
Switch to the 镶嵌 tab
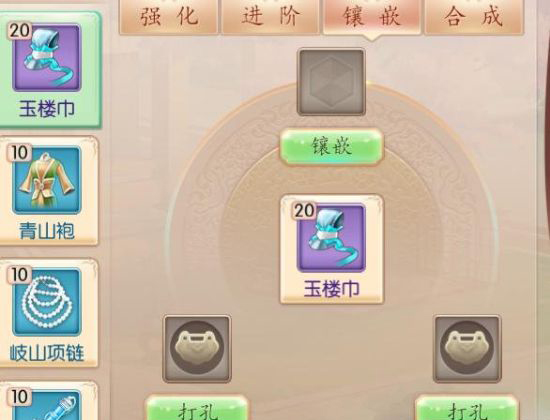372,17
